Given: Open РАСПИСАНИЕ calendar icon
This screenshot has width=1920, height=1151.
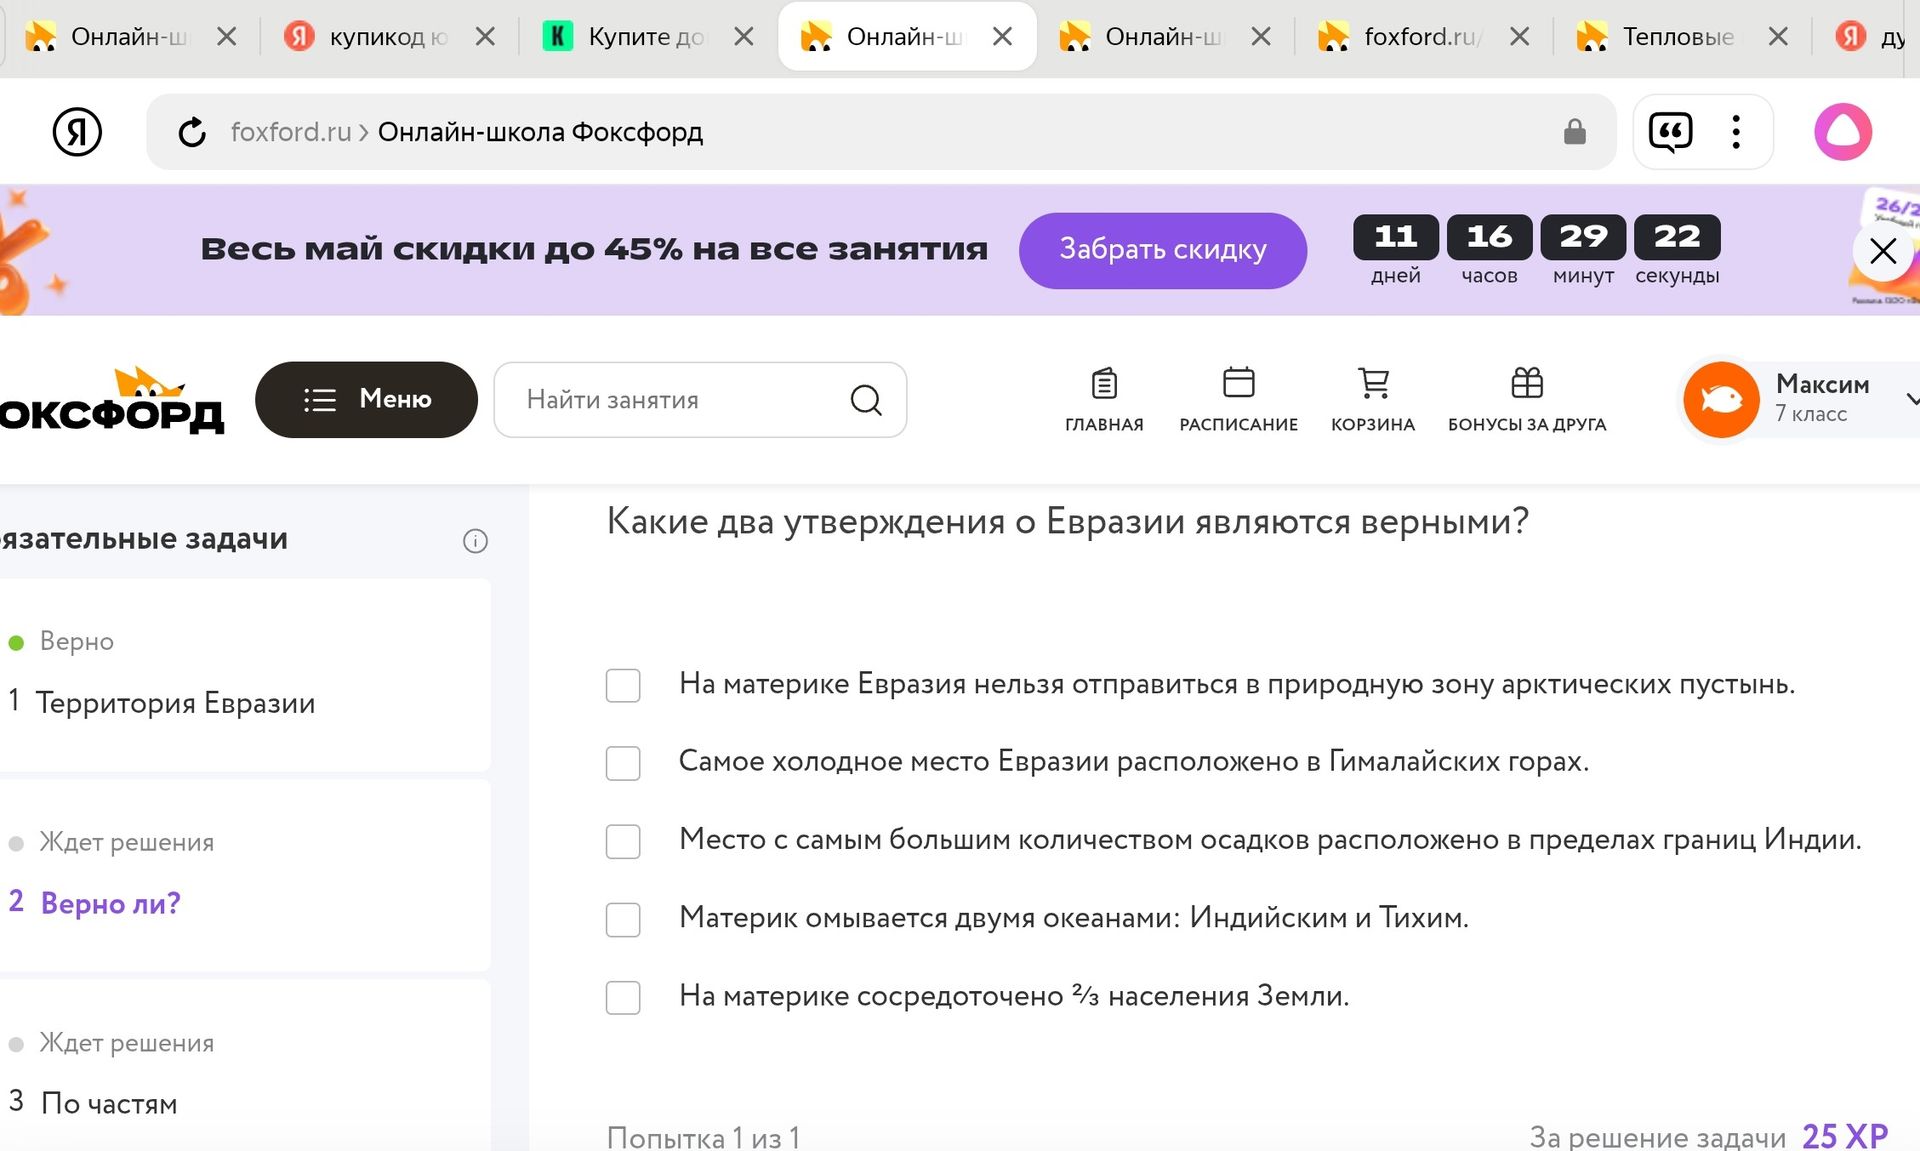Looking at the screenshot, I should point(1238,382).
